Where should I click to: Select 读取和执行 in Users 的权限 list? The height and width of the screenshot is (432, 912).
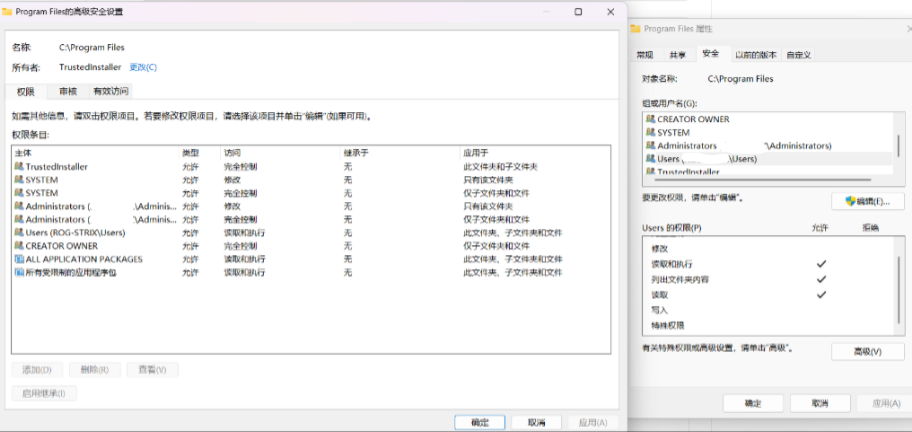pos(672,264)
